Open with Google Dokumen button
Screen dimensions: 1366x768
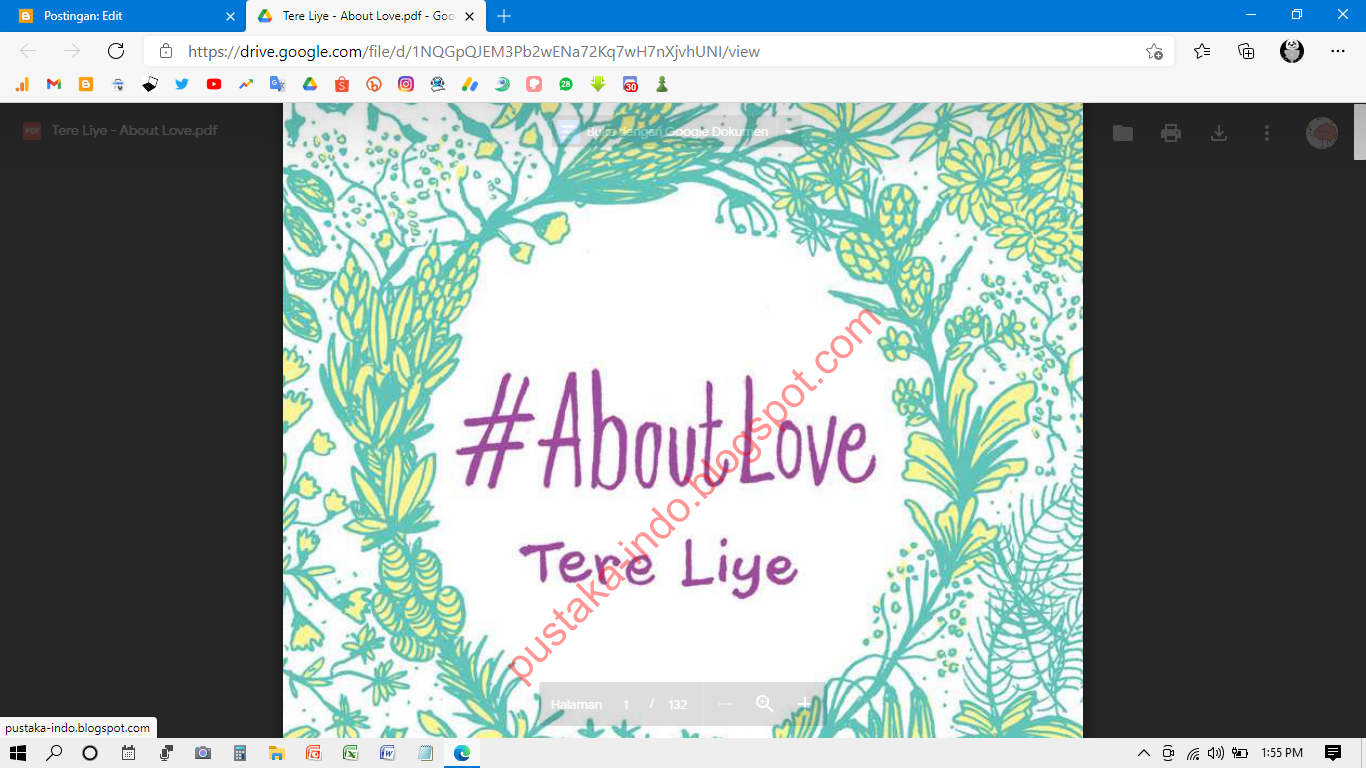(665, 132)
